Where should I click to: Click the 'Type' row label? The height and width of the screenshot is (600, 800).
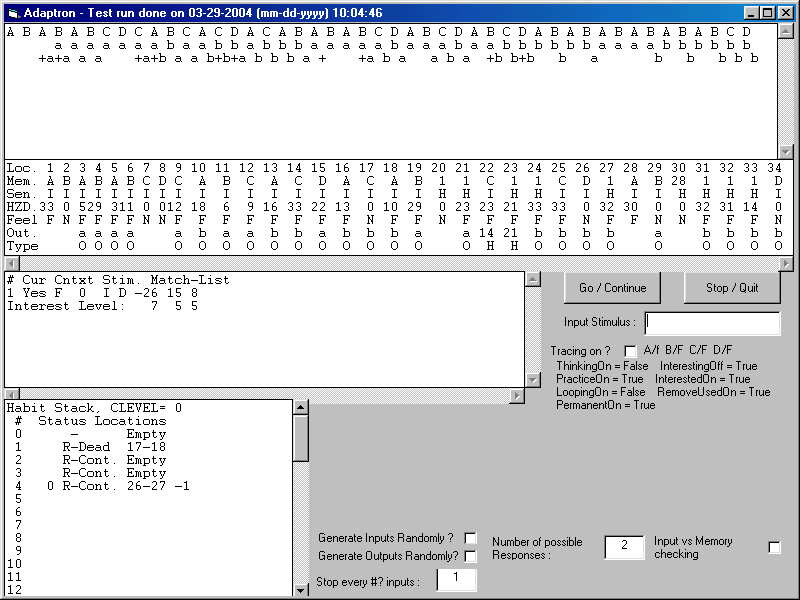tap(22, 246)
